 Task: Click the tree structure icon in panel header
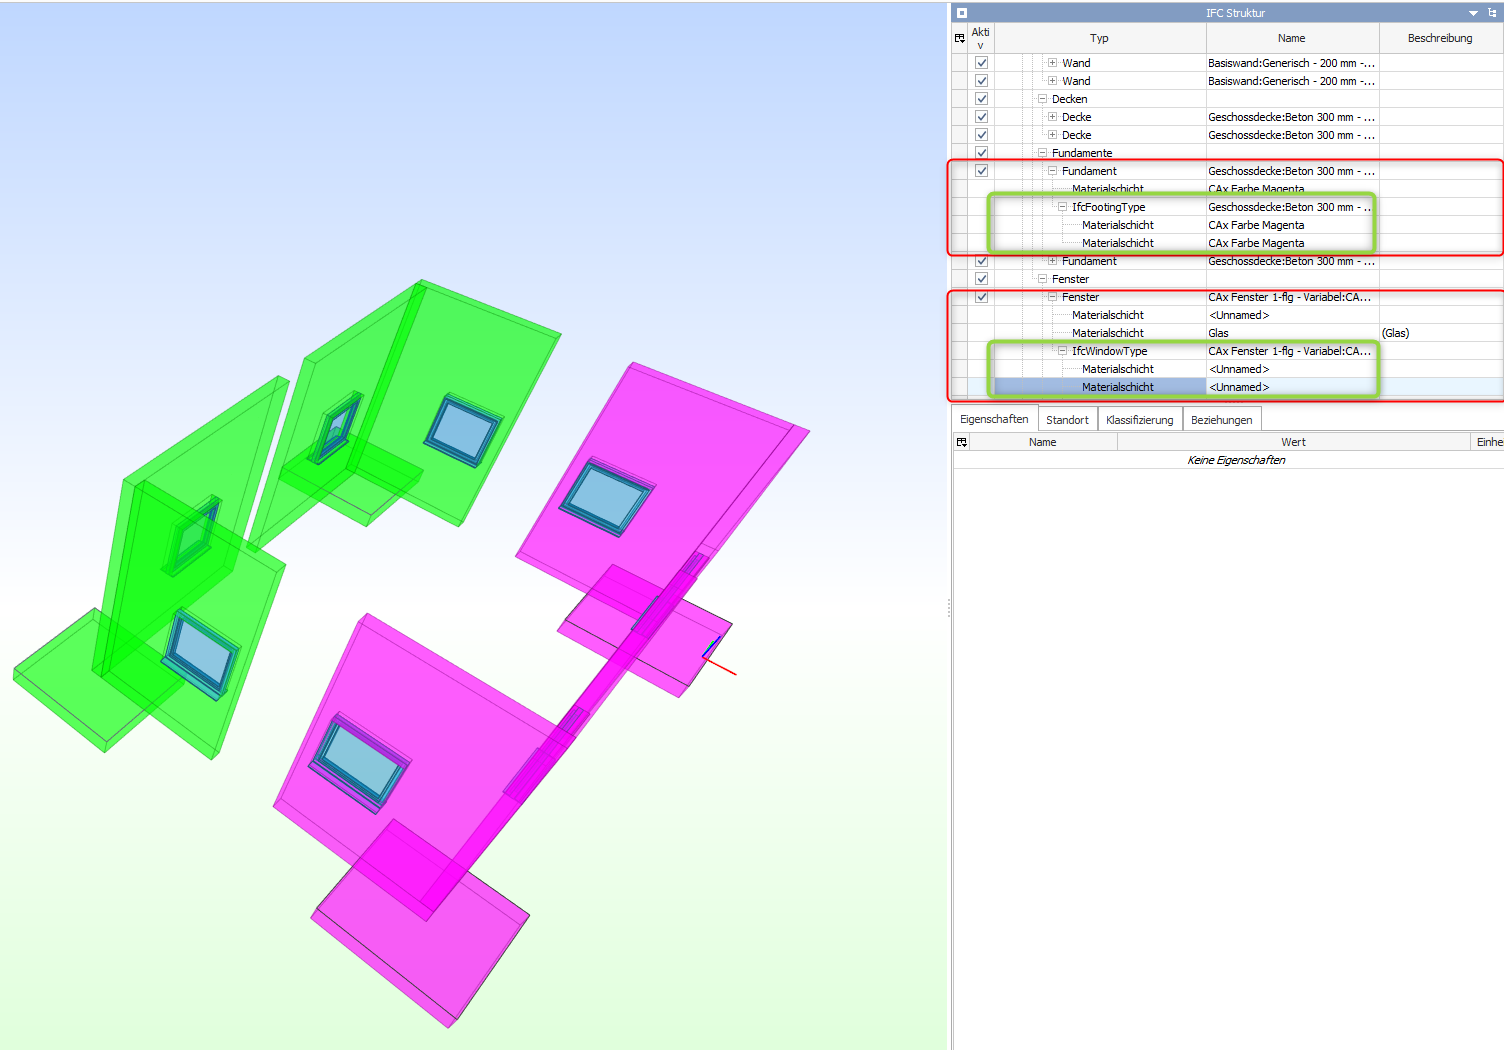[1492, 13]
